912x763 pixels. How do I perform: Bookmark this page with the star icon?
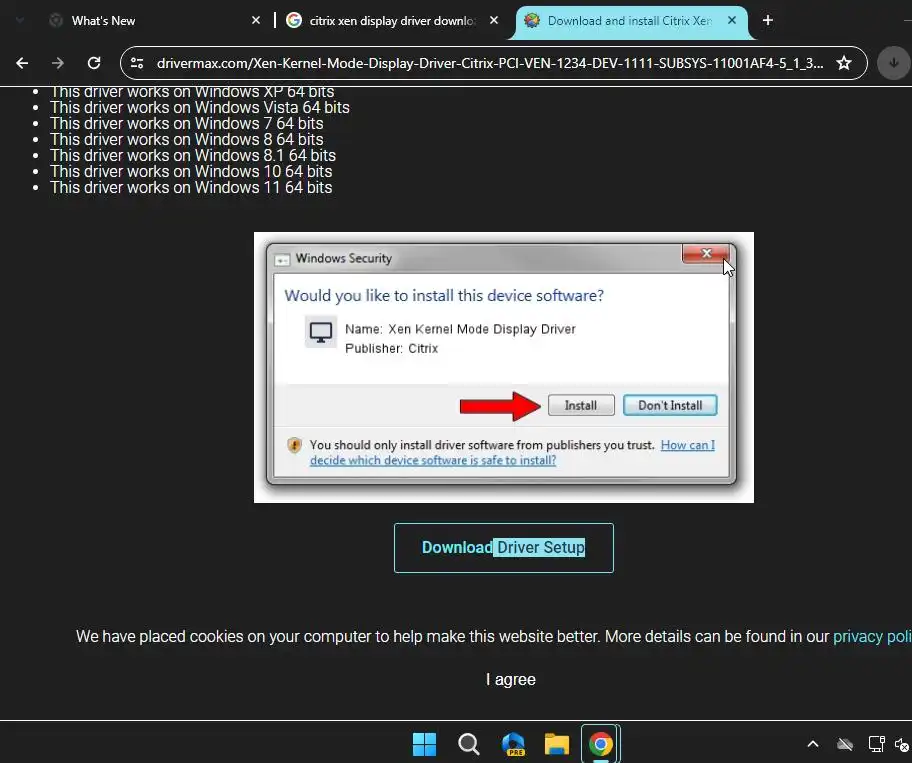(844, 63)
